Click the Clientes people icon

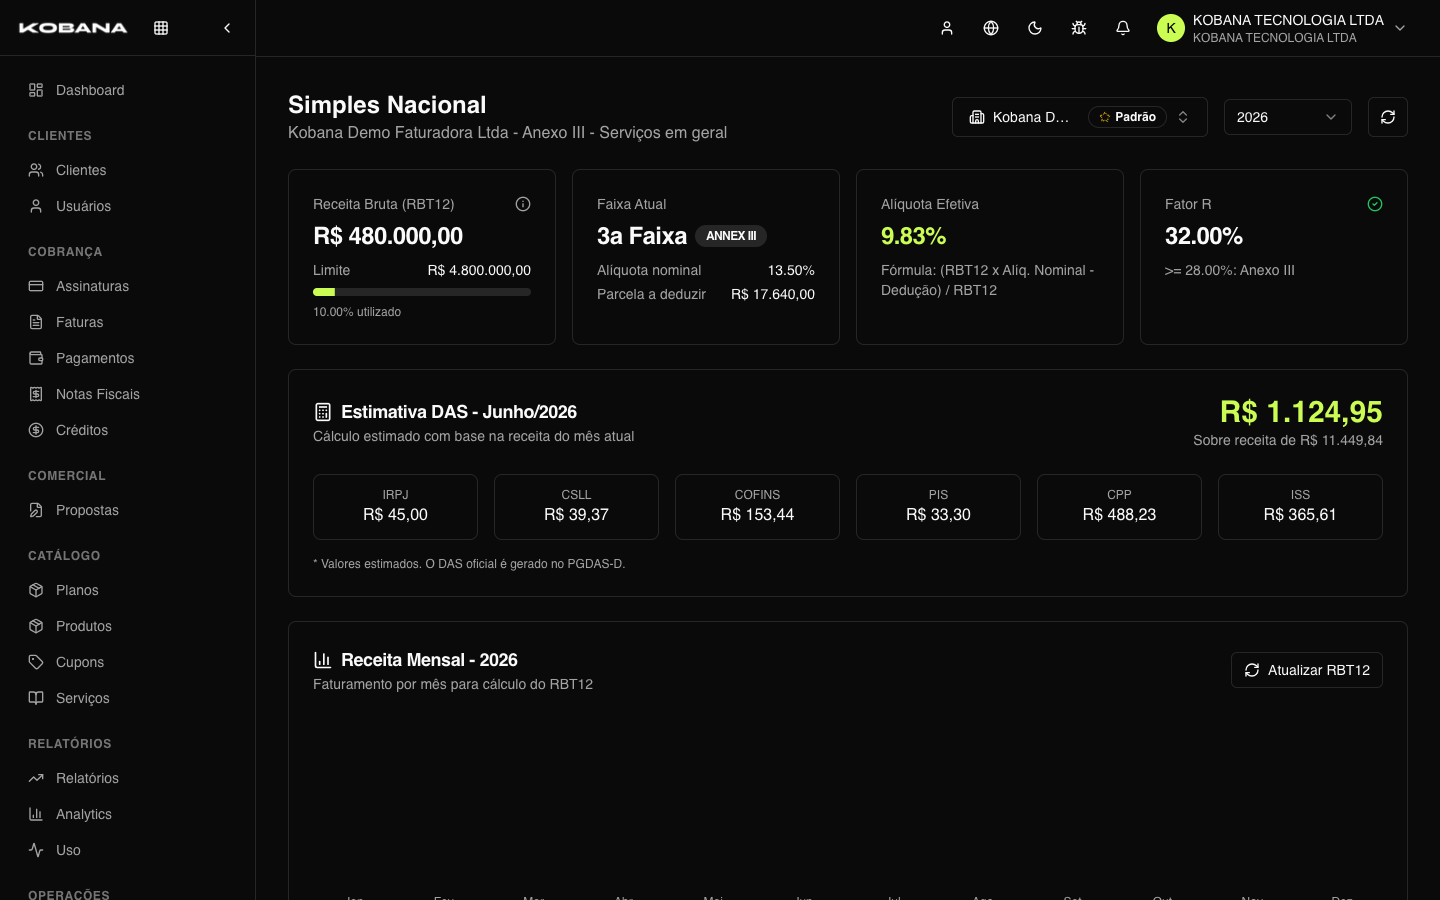(x=36, y=170)
